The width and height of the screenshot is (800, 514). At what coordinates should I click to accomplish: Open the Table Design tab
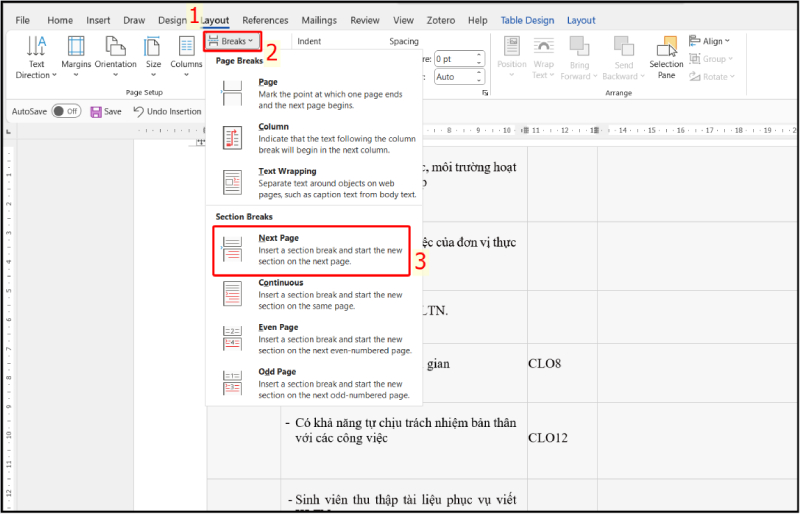(527, 20)
